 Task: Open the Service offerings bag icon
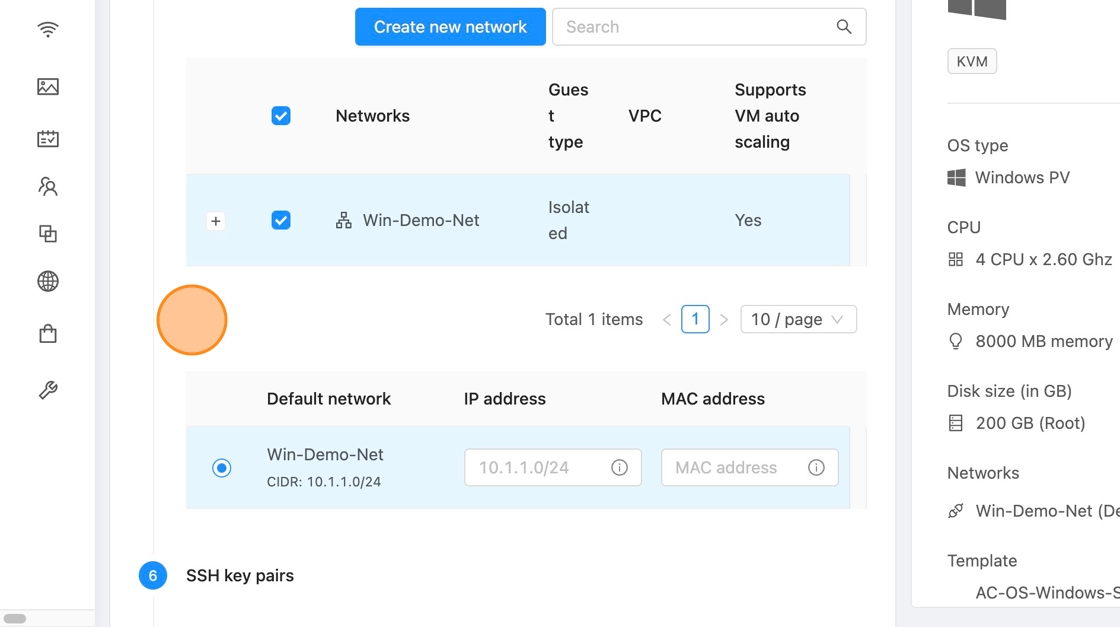(x=47, y=333)
